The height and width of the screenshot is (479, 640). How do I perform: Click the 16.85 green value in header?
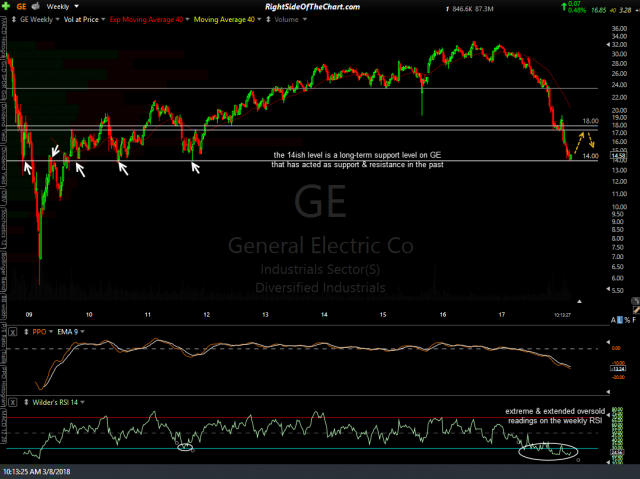pos(598,10)
